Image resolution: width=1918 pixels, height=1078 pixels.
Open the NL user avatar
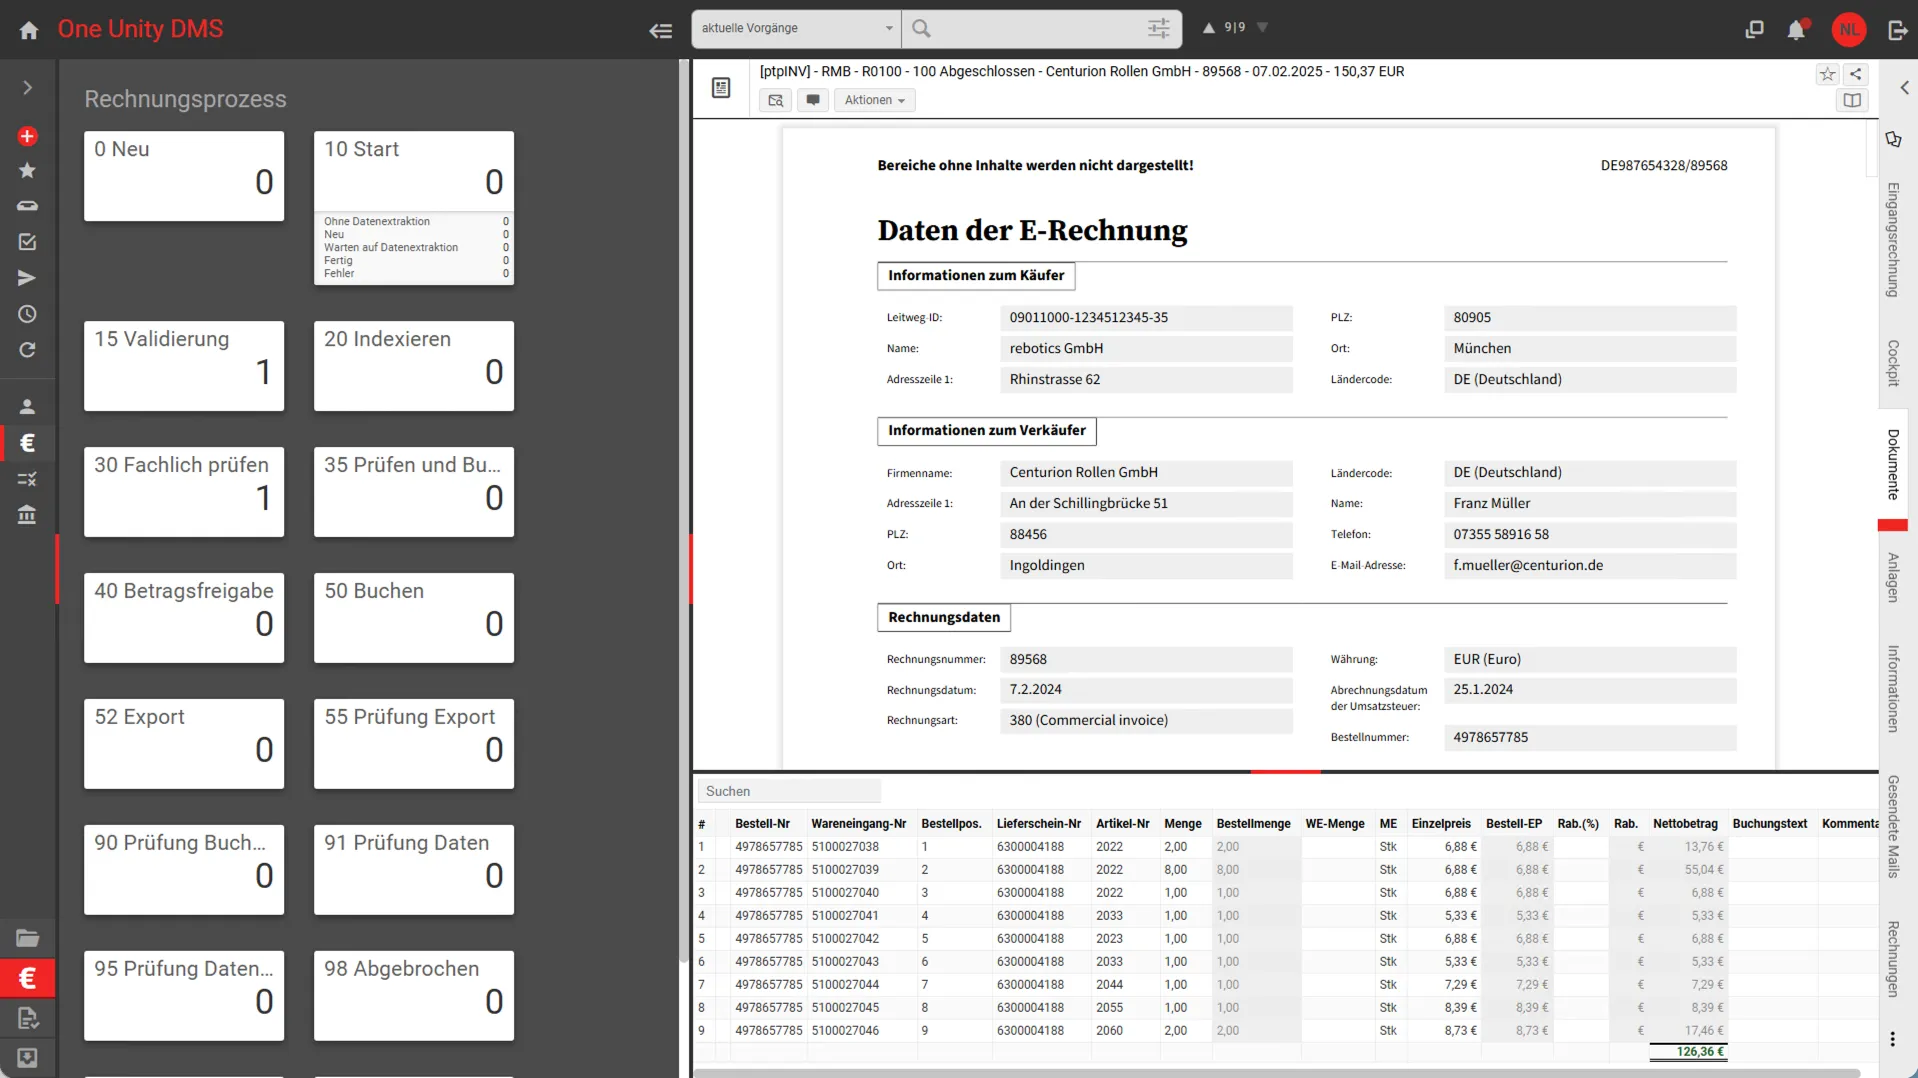1849,30
